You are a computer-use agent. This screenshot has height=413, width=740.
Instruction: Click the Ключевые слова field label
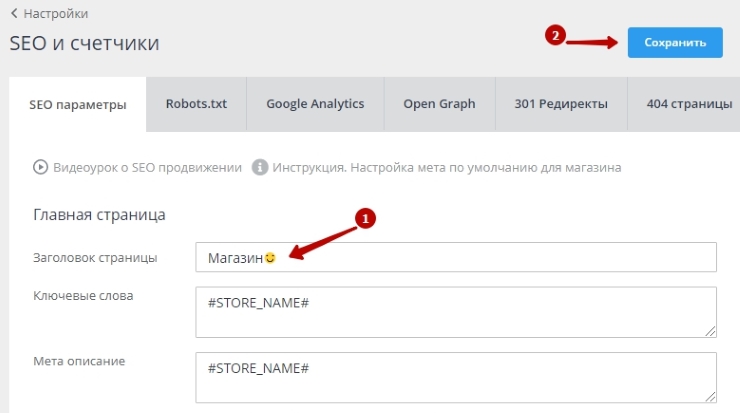click(83, 296)
